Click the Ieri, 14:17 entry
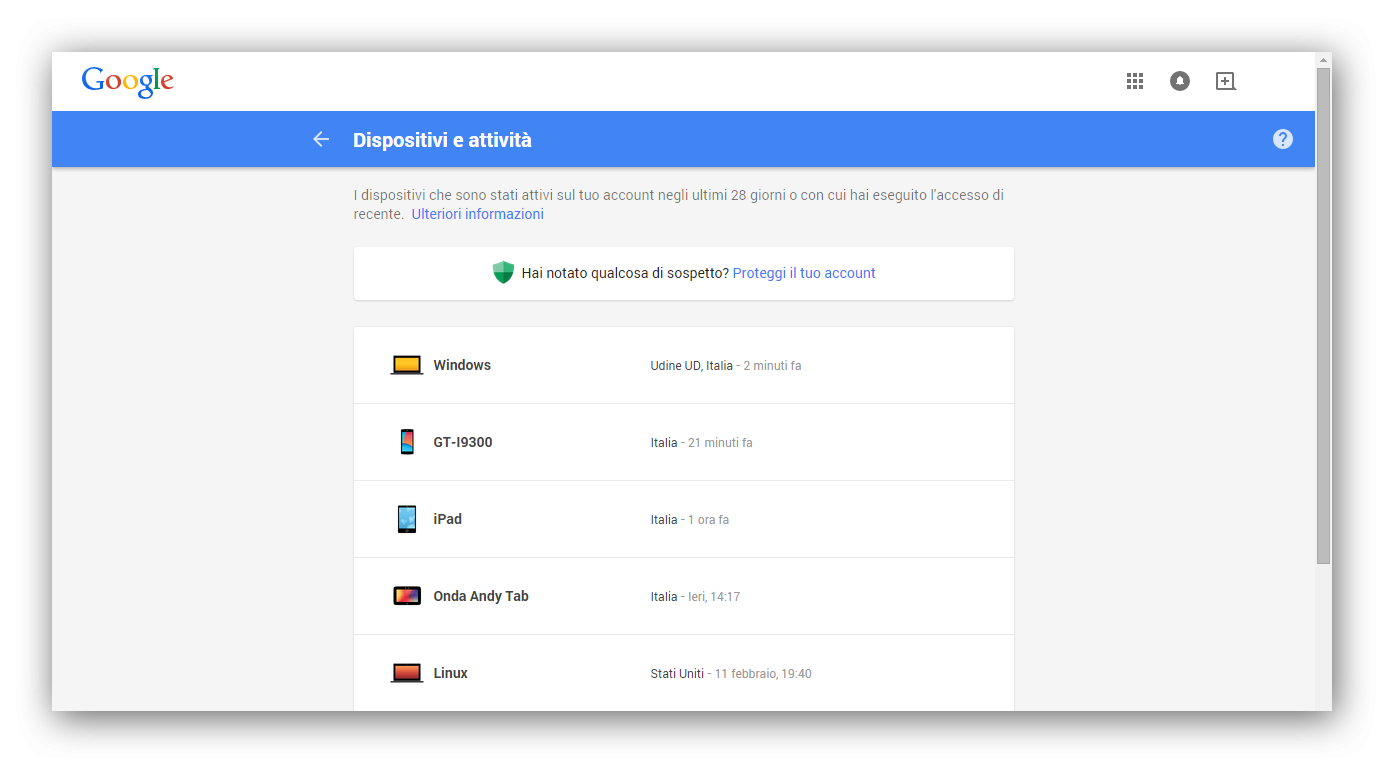Screen dimensions: 1384x763 [x=714, y=597]
